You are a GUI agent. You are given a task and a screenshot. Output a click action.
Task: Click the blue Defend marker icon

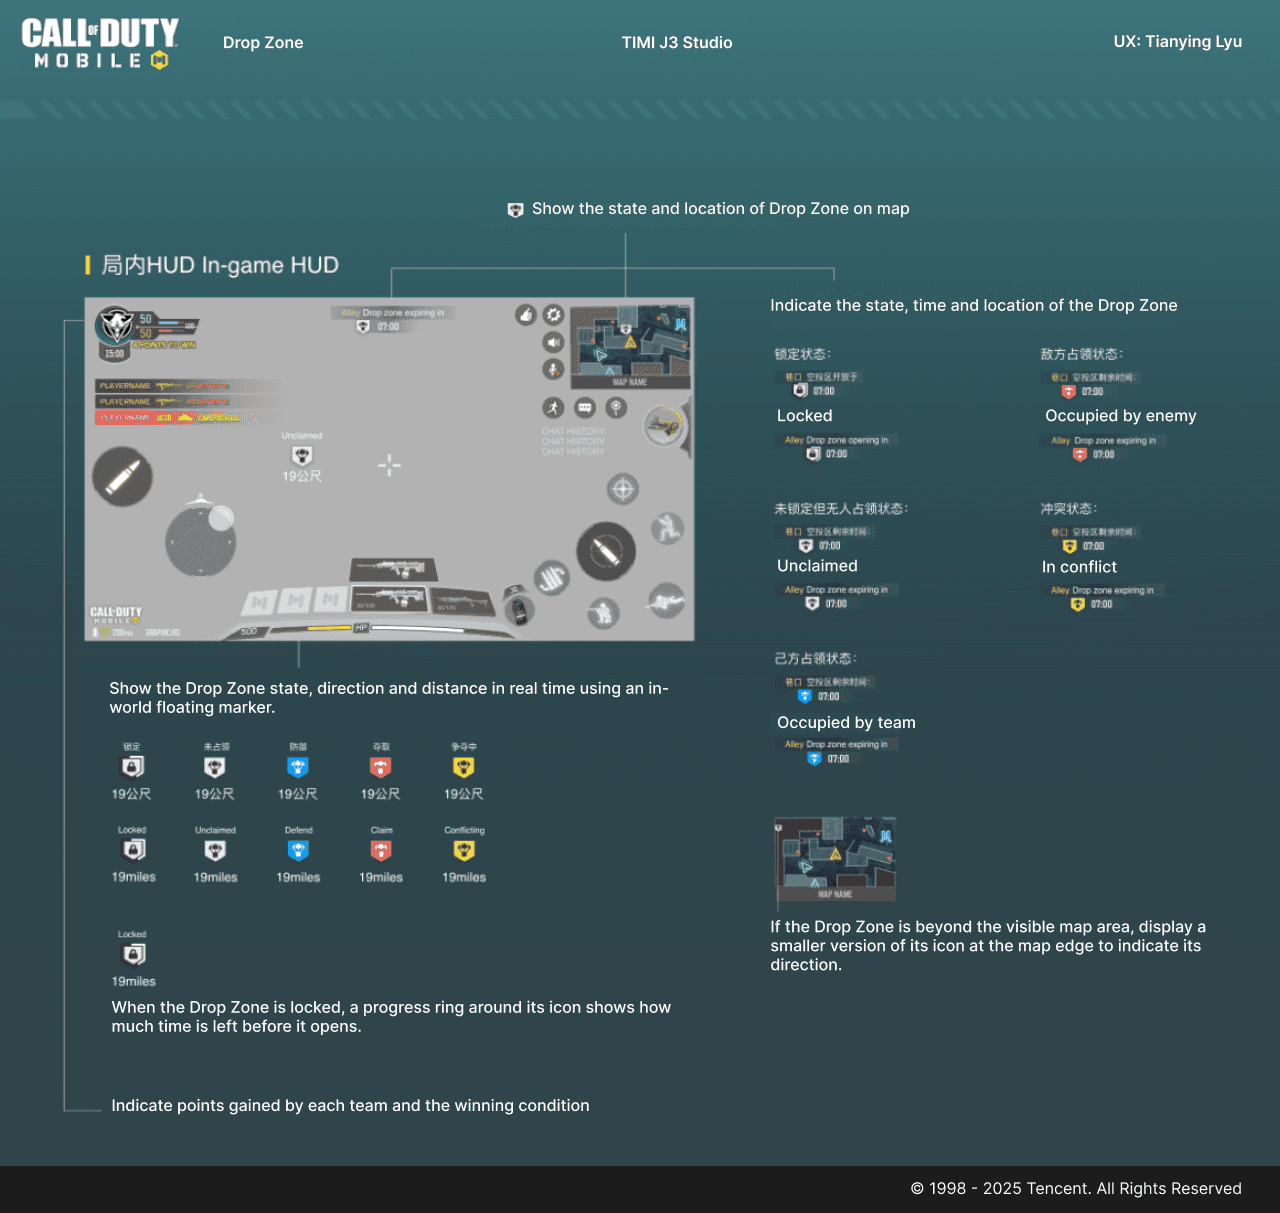pyautogui.click(x=298, y=850)
